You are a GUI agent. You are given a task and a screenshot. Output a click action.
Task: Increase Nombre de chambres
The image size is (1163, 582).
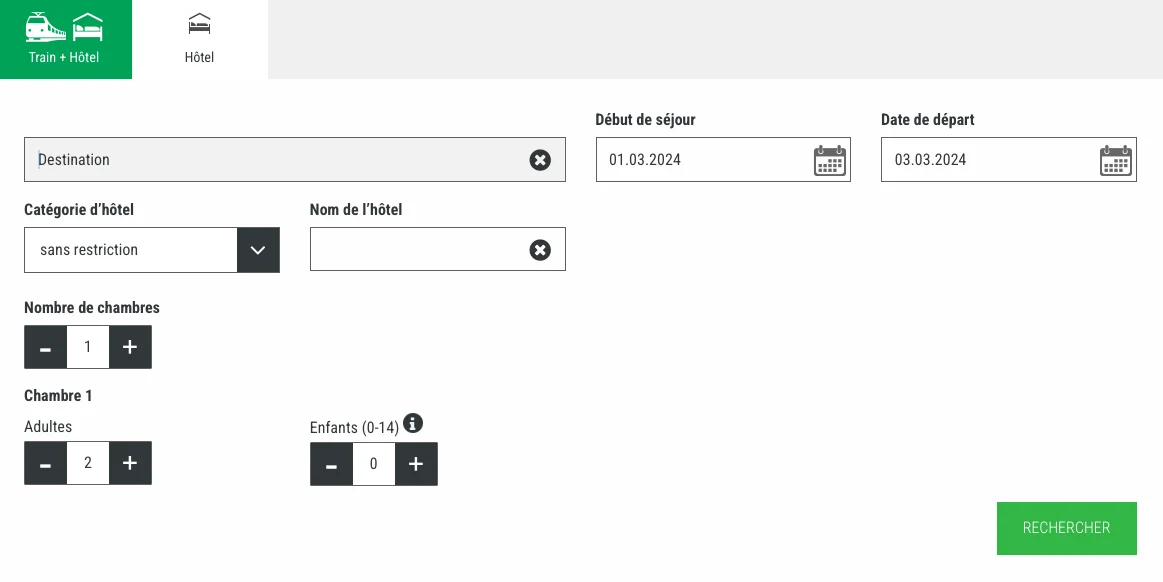tap(130, 347)
